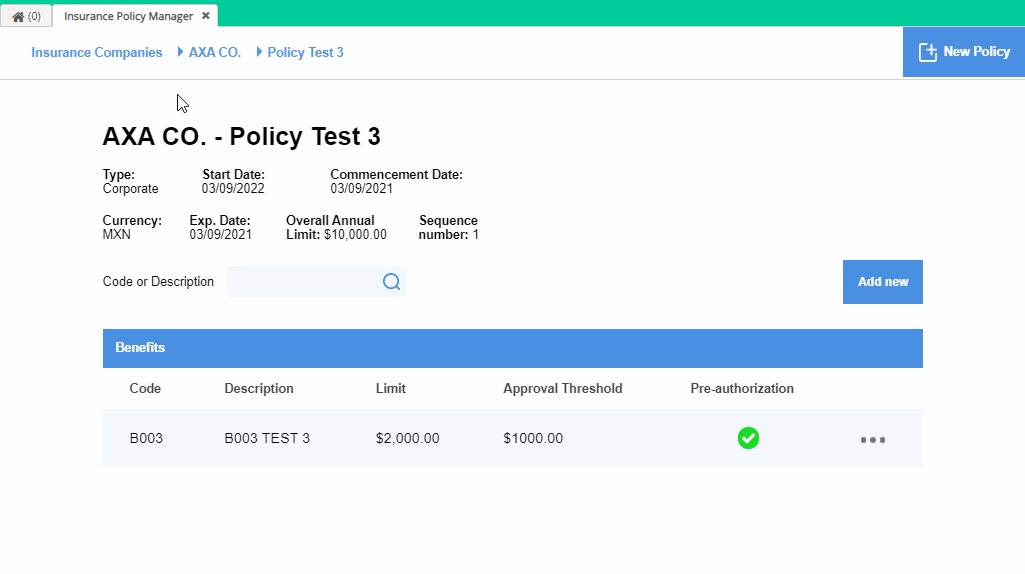Click the Approval Threshold column header
This screenshot has height=574, width=1025.
click(x=563, y=388)
